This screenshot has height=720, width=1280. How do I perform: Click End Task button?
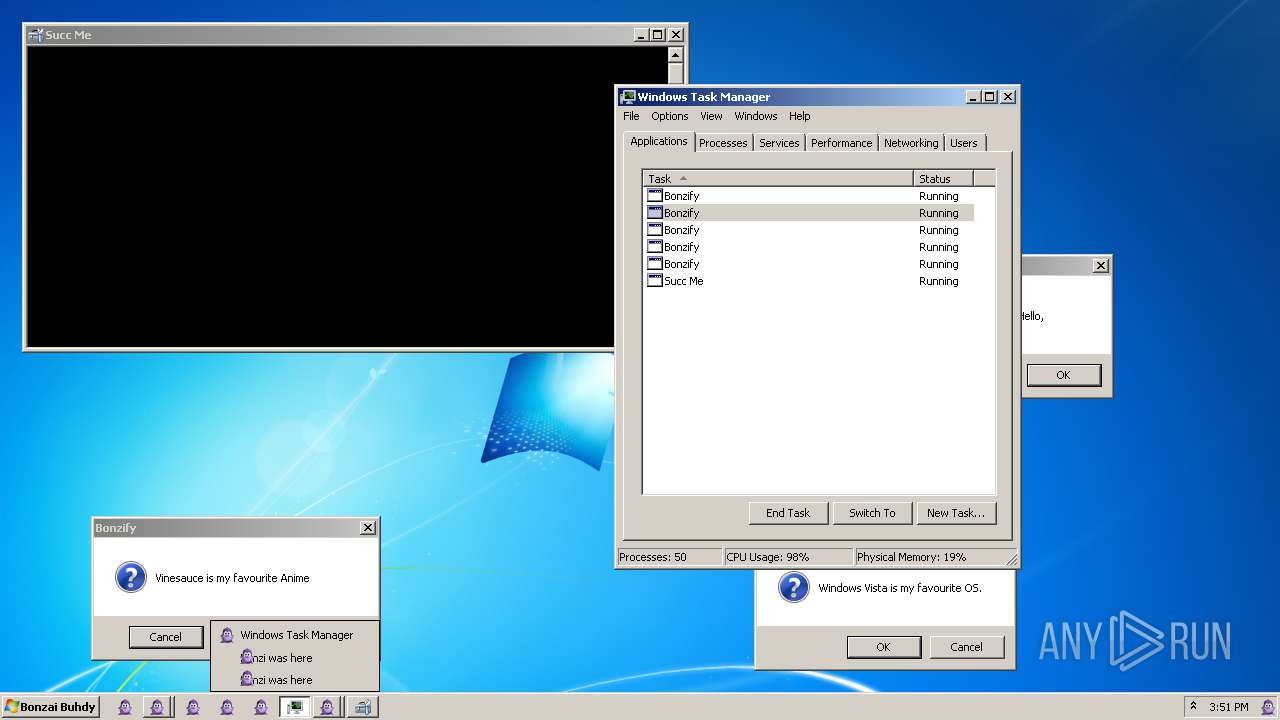(788, 513)
